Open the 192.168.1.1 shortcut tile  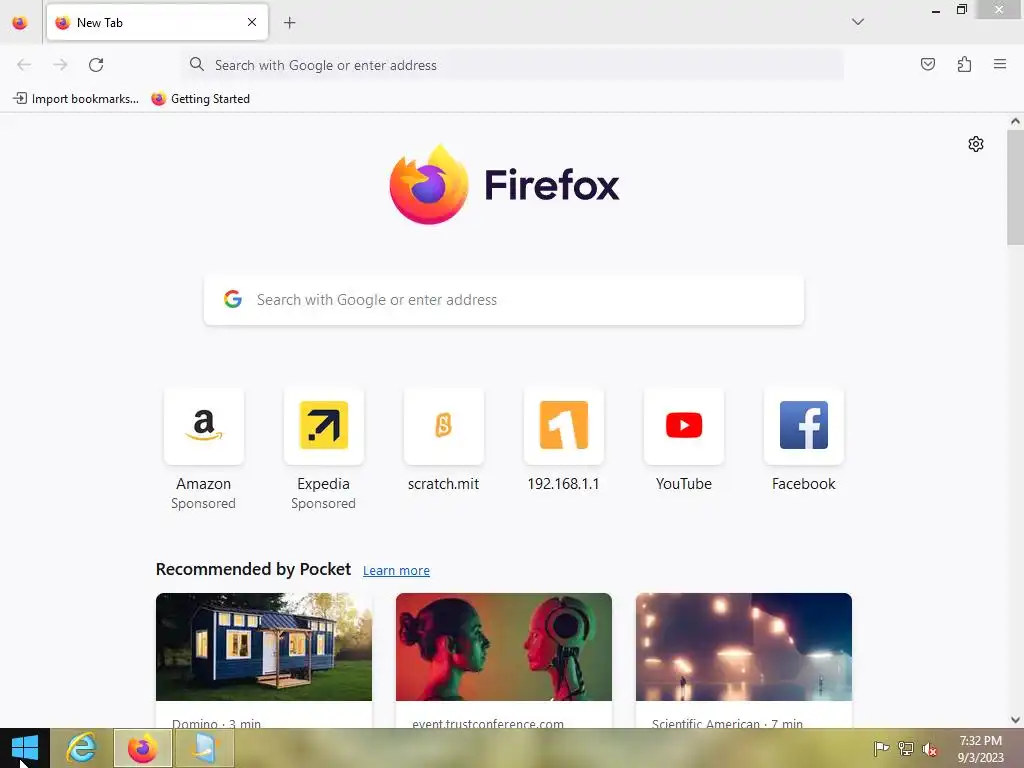coord(564,426)
